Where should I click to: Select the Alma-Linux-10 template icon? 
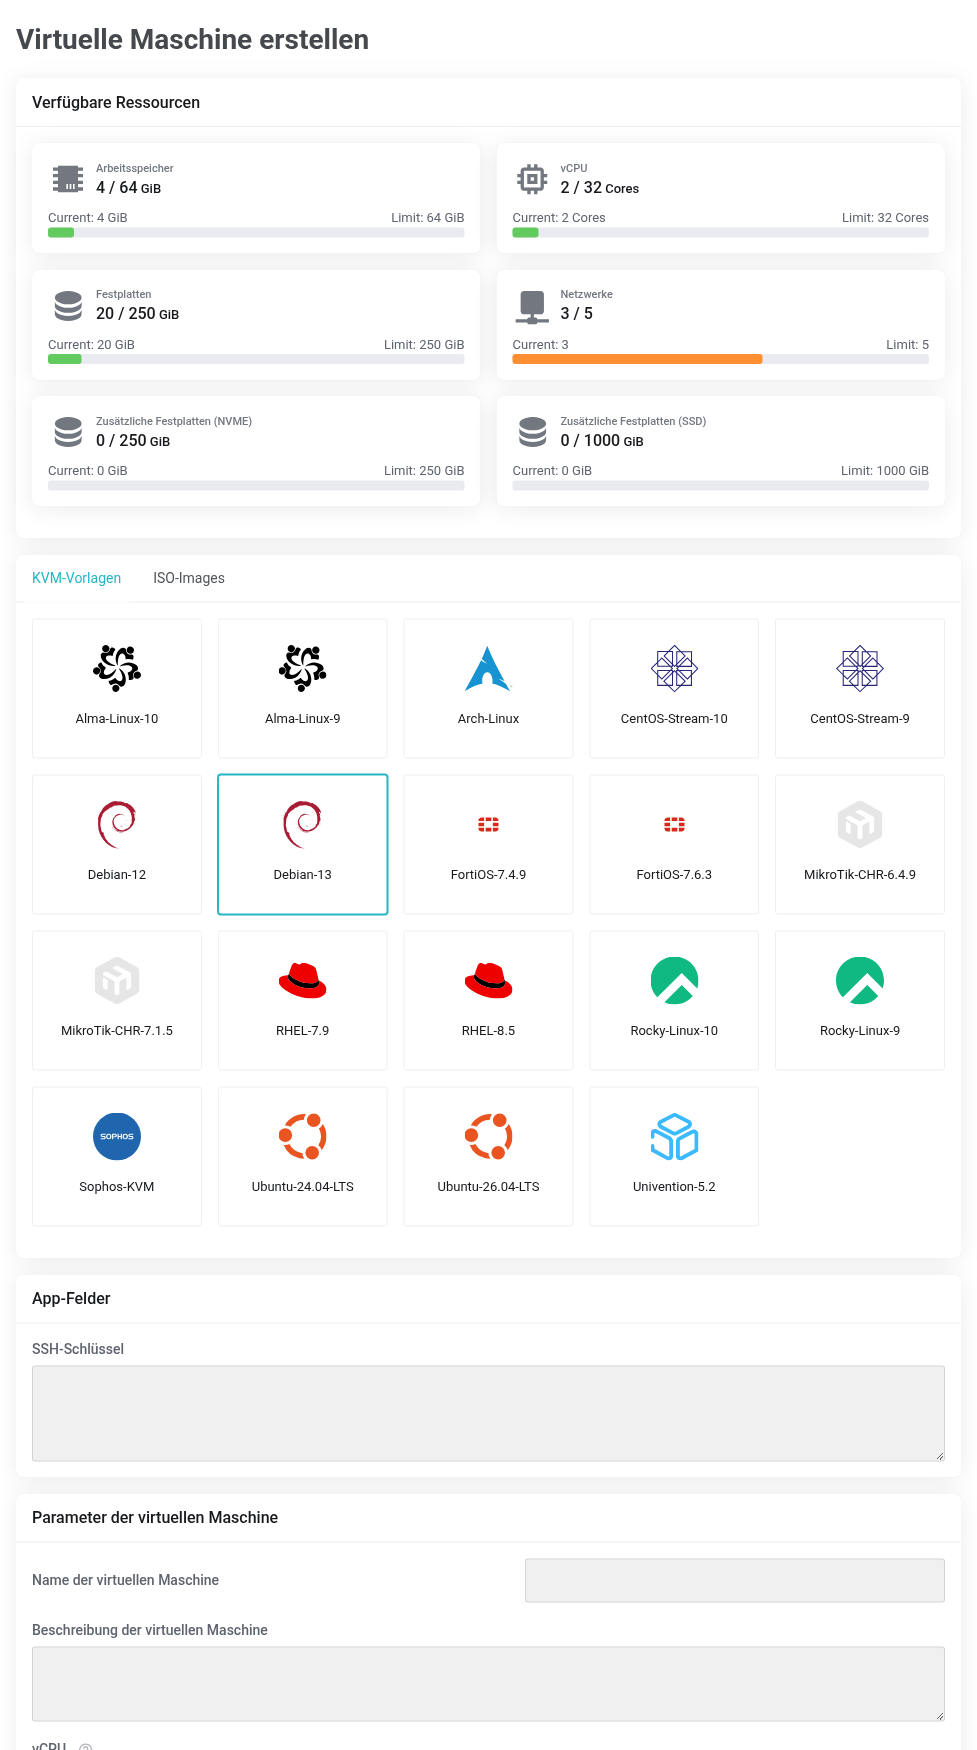pyautogui.click(x=117, y=668)
